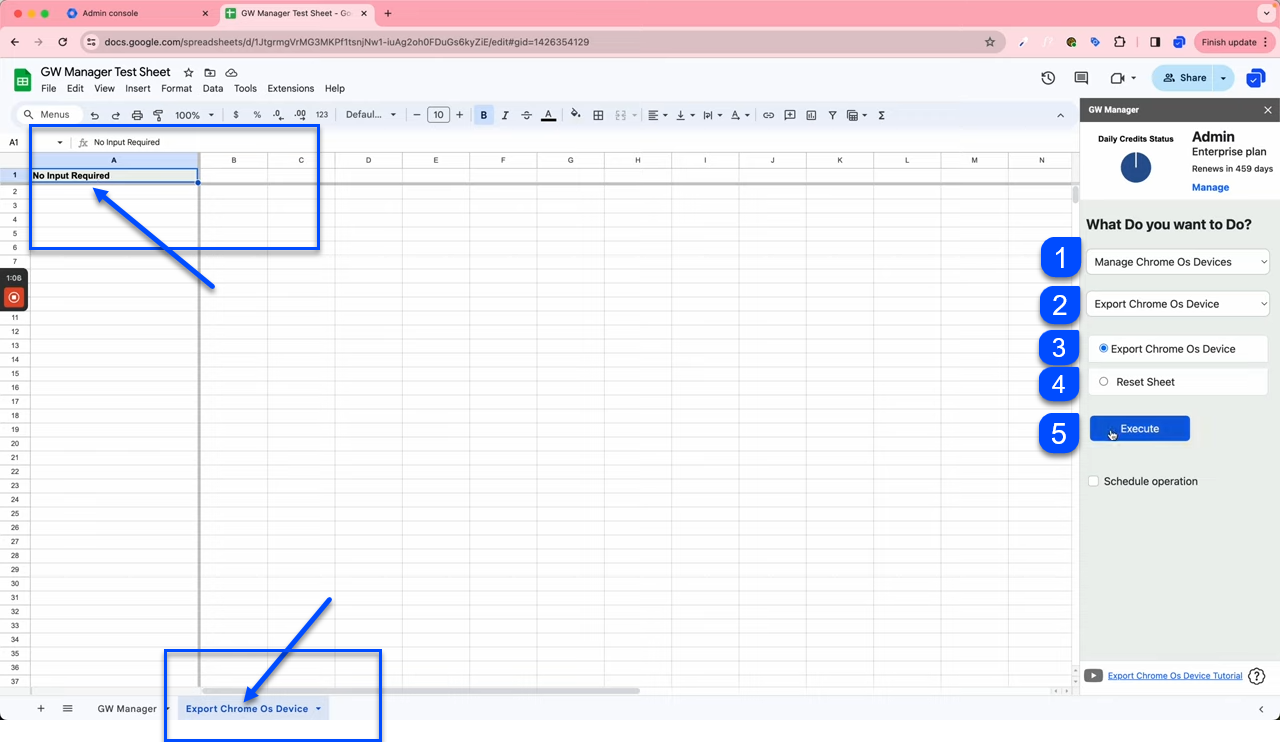
Task: Open the GW Manager help question icon
Action: 1257,676
